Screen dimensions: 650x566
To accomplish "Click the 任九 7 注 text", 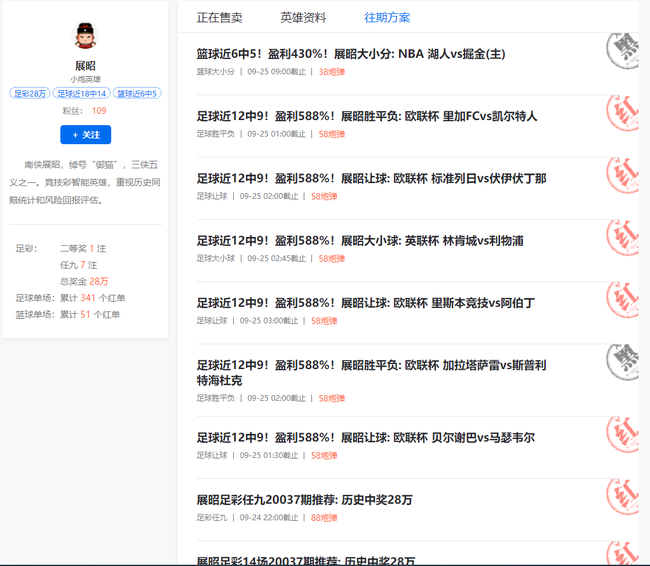I will tap(78, 265).
